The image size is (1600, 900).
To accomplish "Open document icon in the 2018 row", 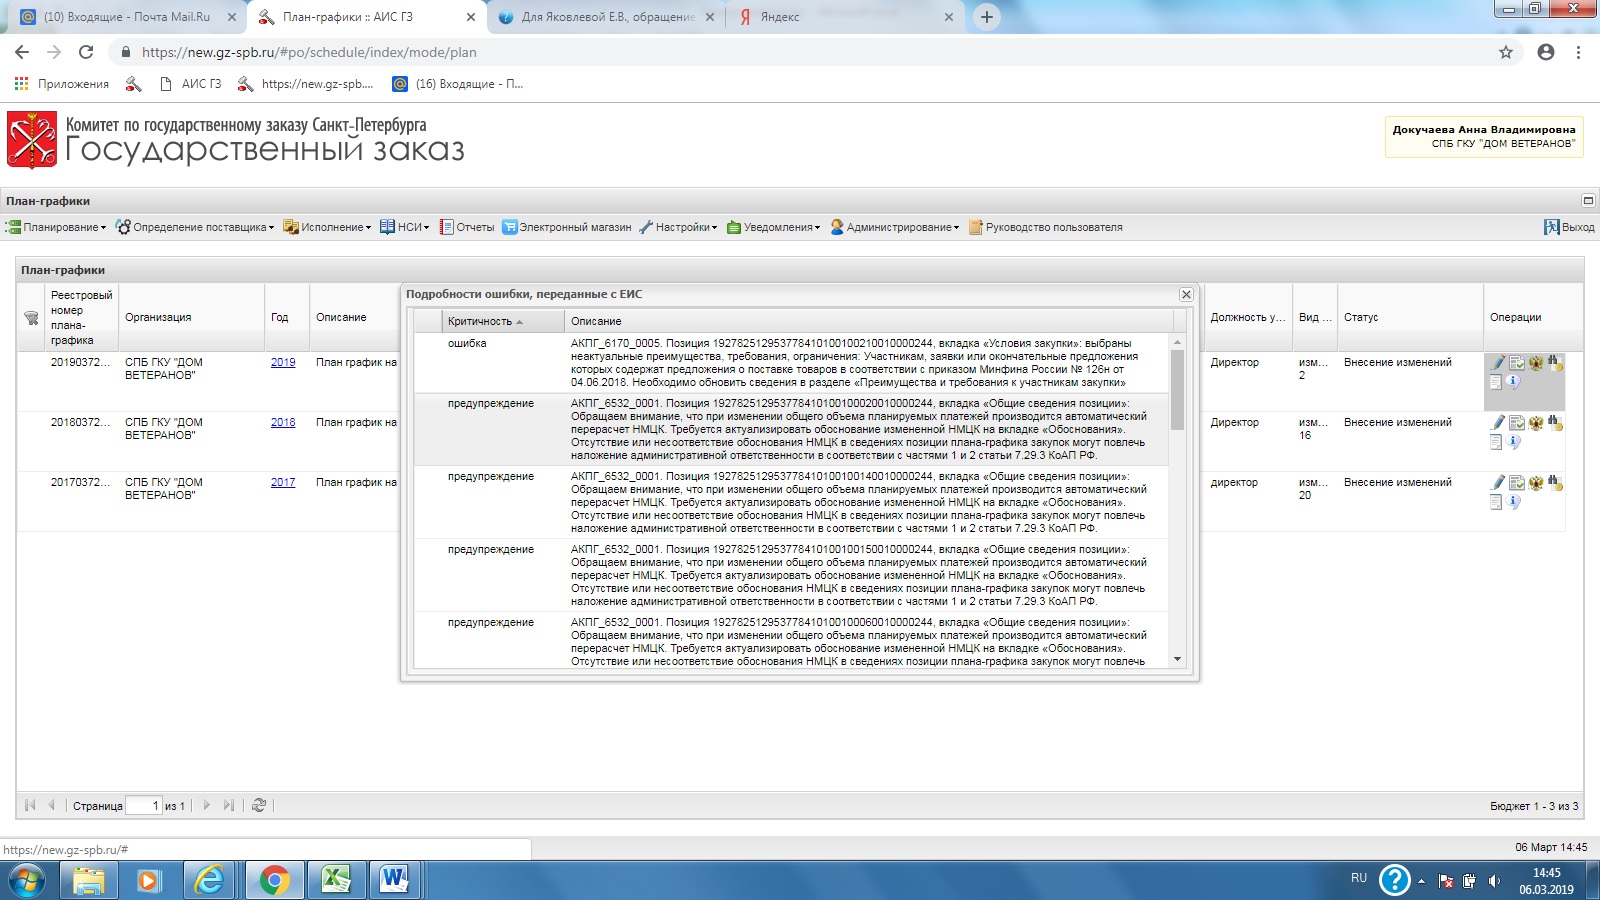I will coord(1496,441).
